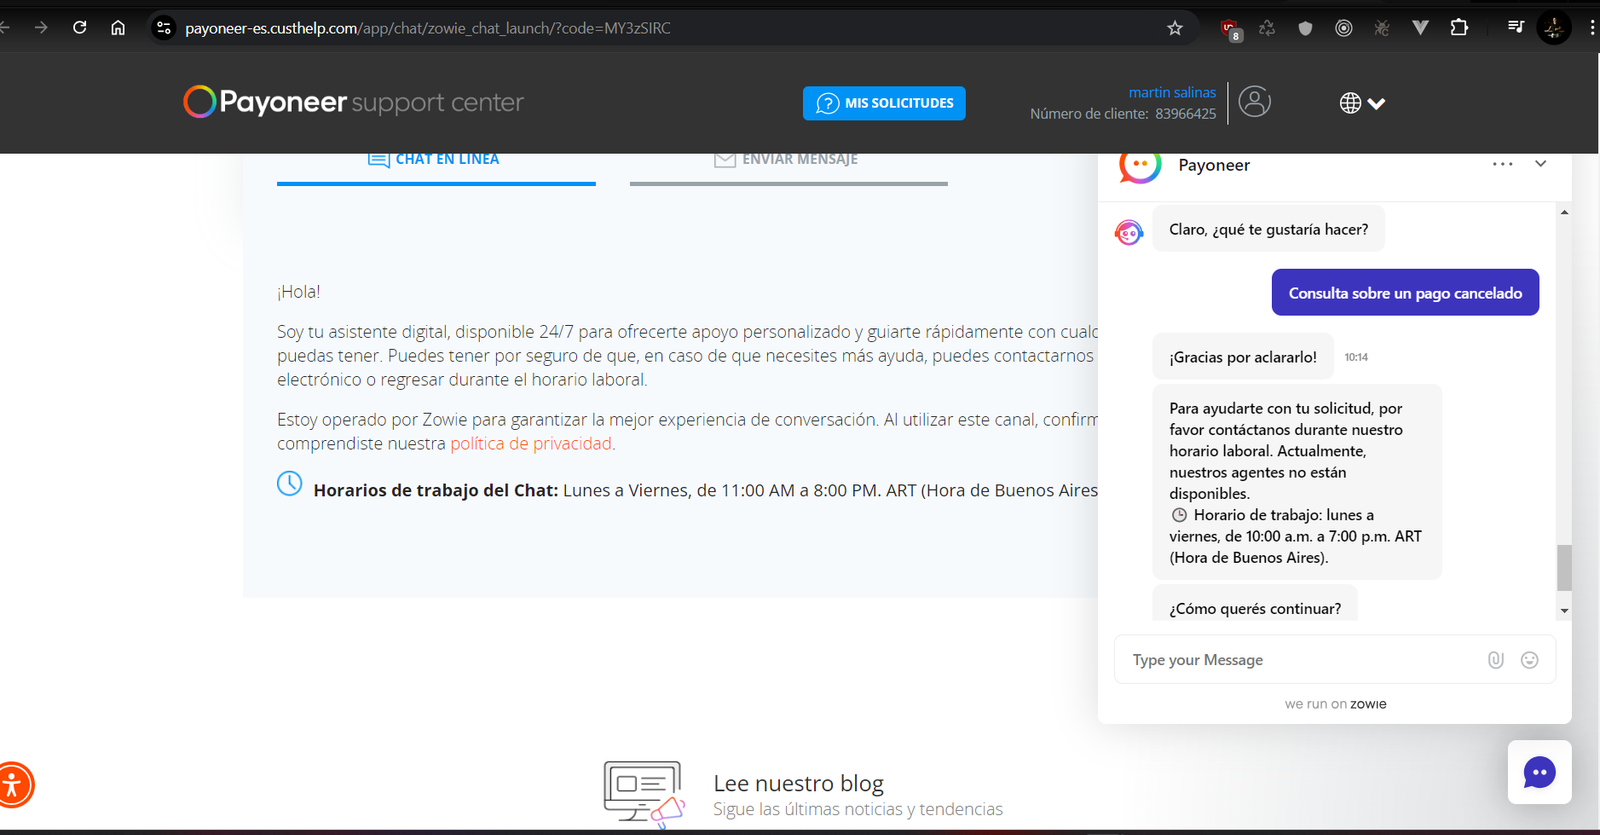Open the recycle-style extension icon
The height and width of the screenshot is (835, 1600).
point(1267,28)
